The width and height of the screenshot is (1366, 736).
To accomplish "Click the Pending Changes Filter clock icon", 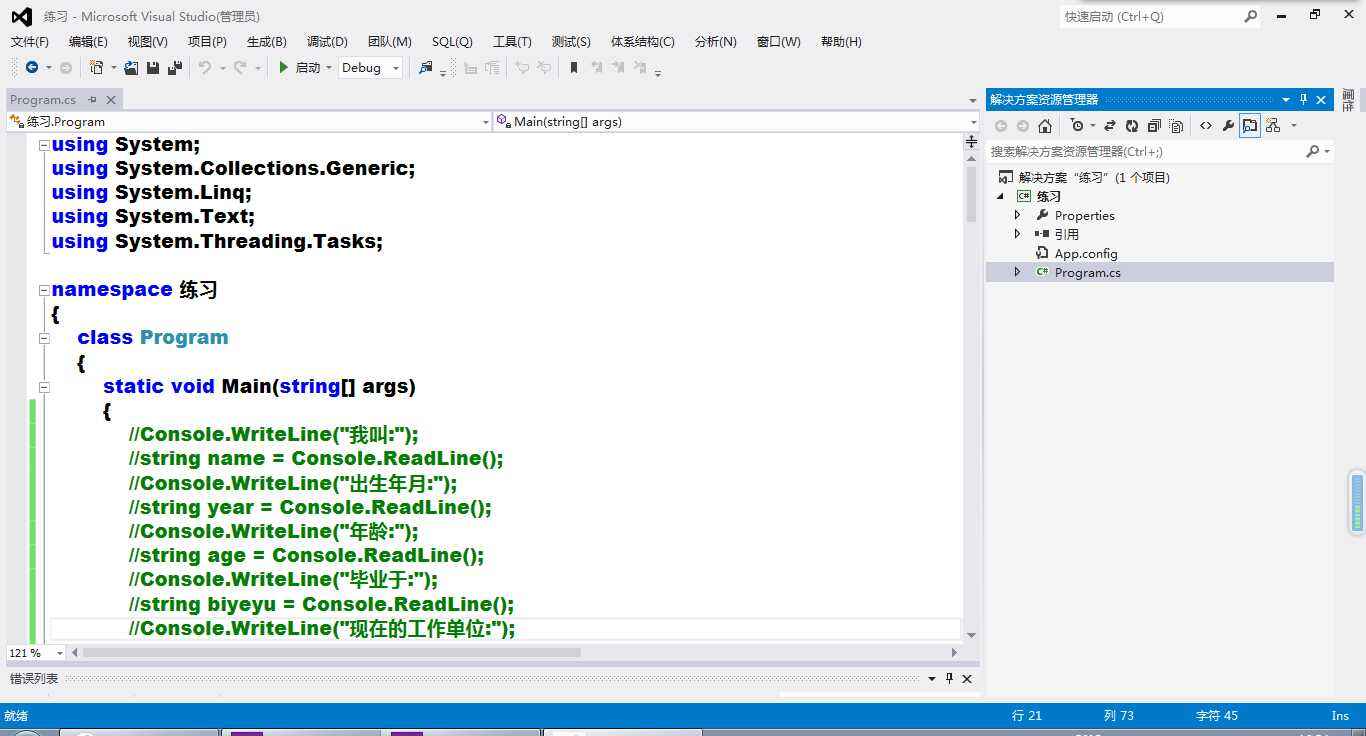I will [1077, 126].
